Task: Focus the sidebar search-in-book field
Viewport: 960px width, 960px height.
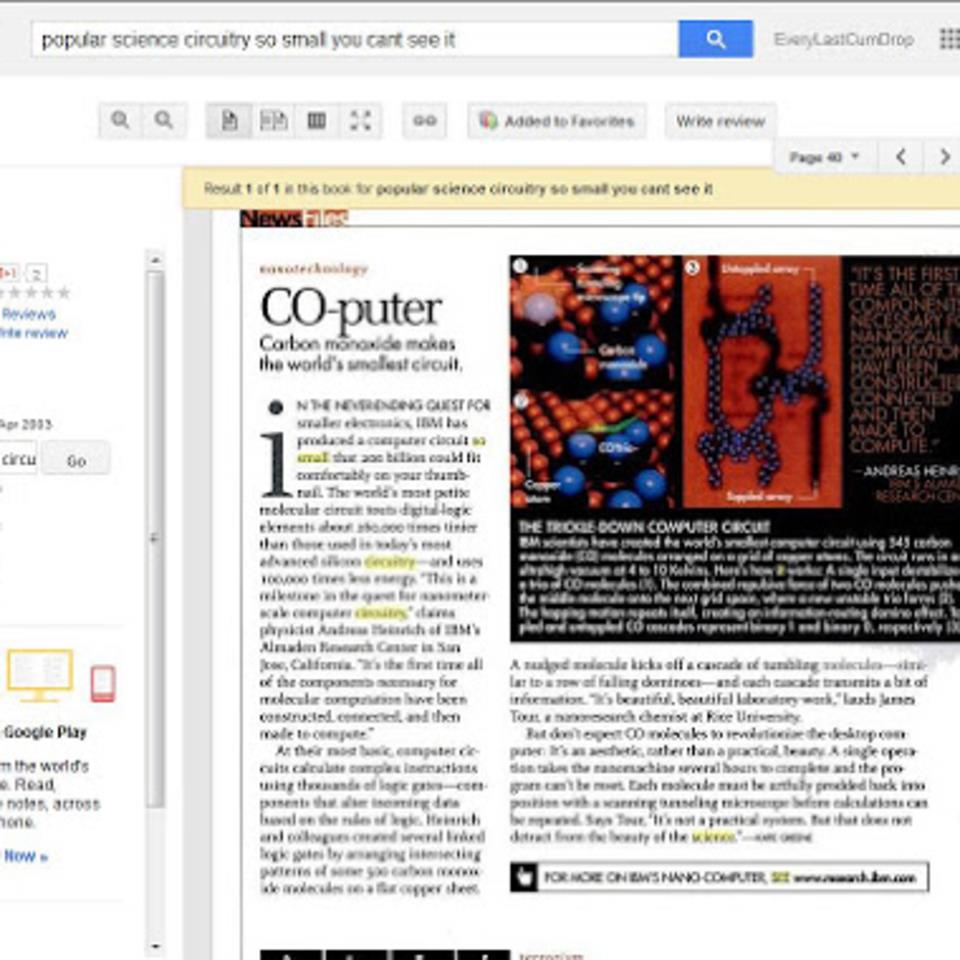Action: point(18,459)
